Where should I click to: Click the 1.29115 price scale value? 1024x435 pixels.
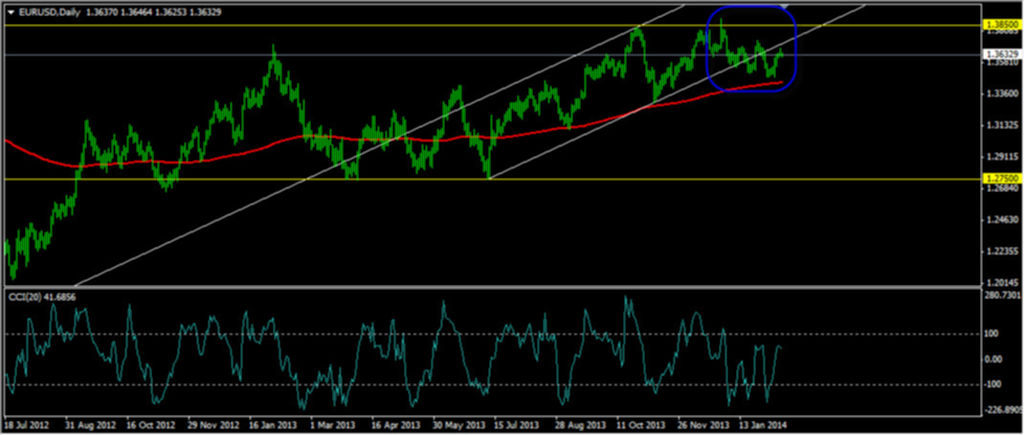1001,157
